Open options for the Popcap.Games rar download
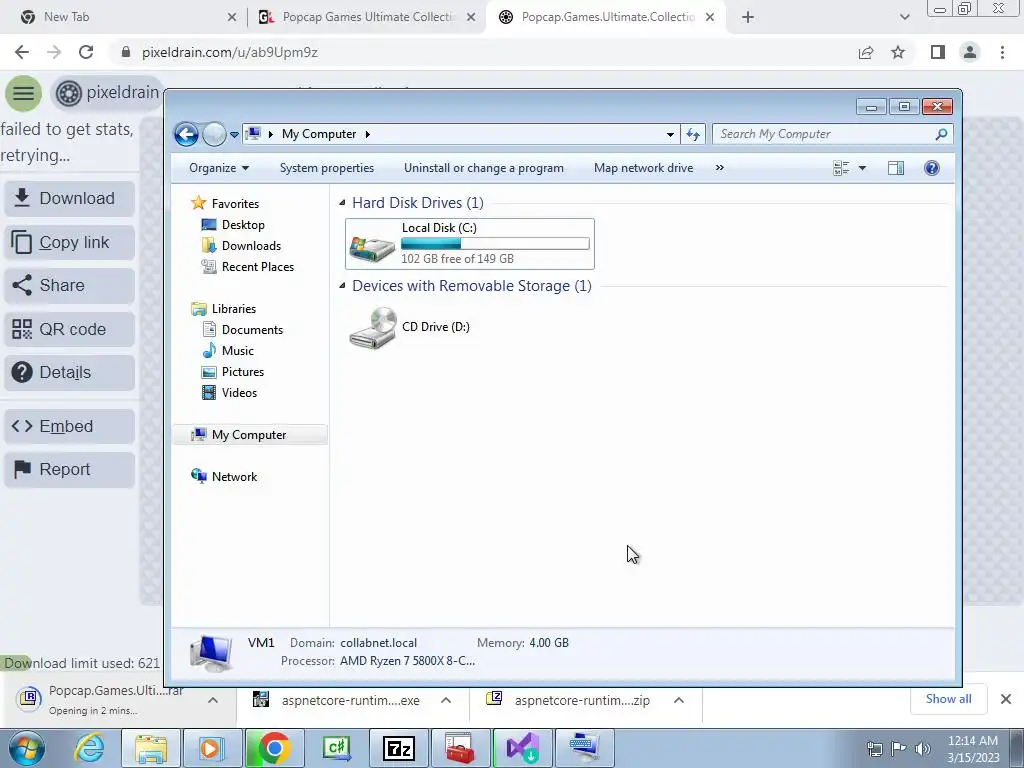The width and height of the screenshot is (1024, 768). 213,700
